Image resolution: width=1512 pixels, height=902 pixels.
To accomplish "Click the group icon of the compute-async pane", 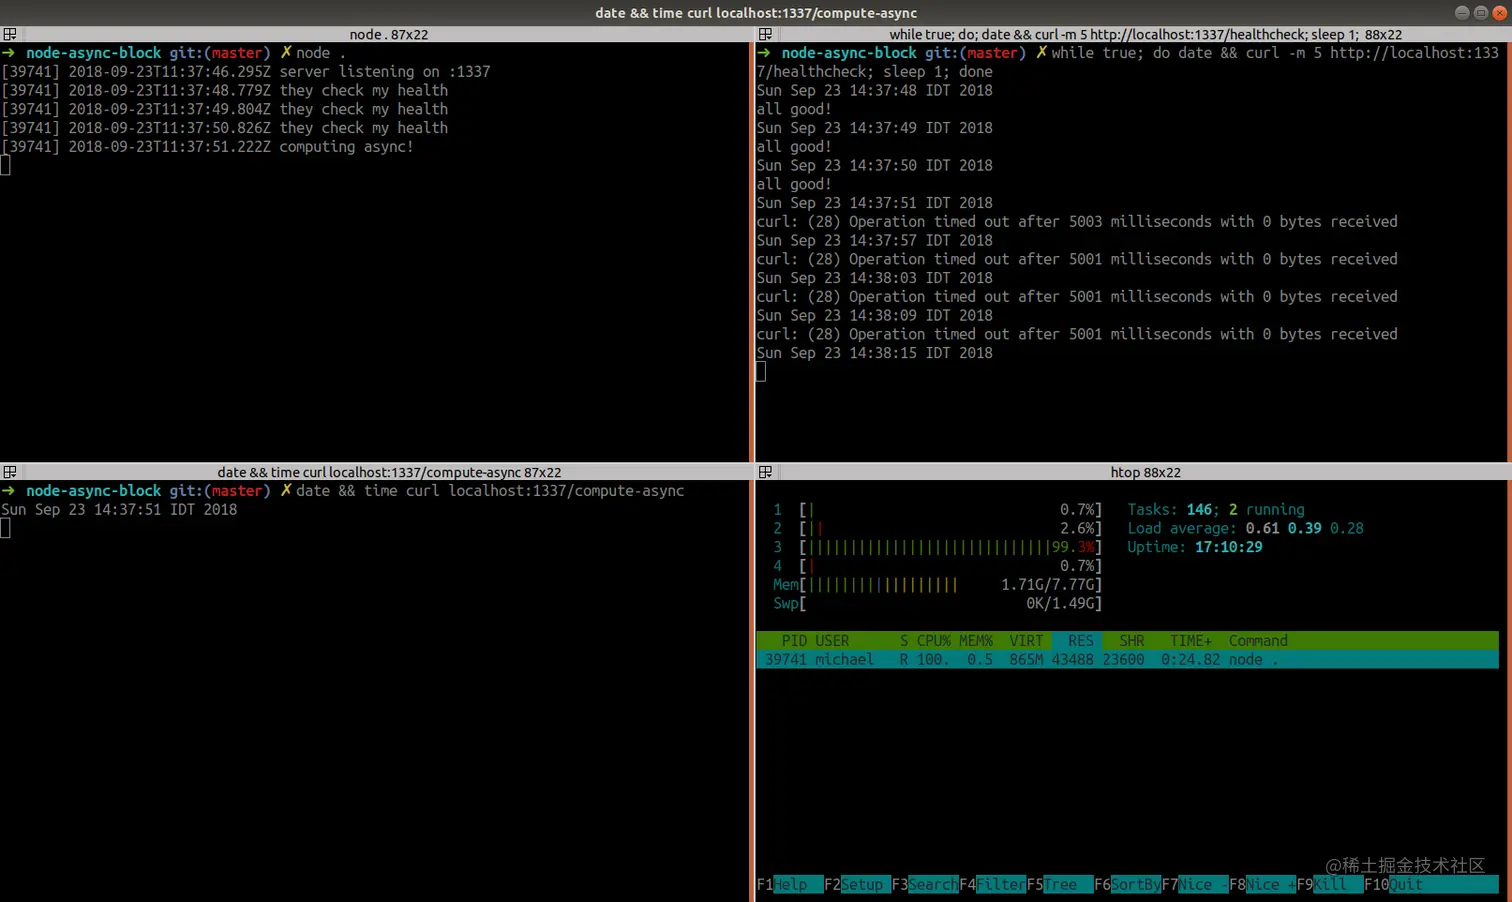I will coord(9,472).
